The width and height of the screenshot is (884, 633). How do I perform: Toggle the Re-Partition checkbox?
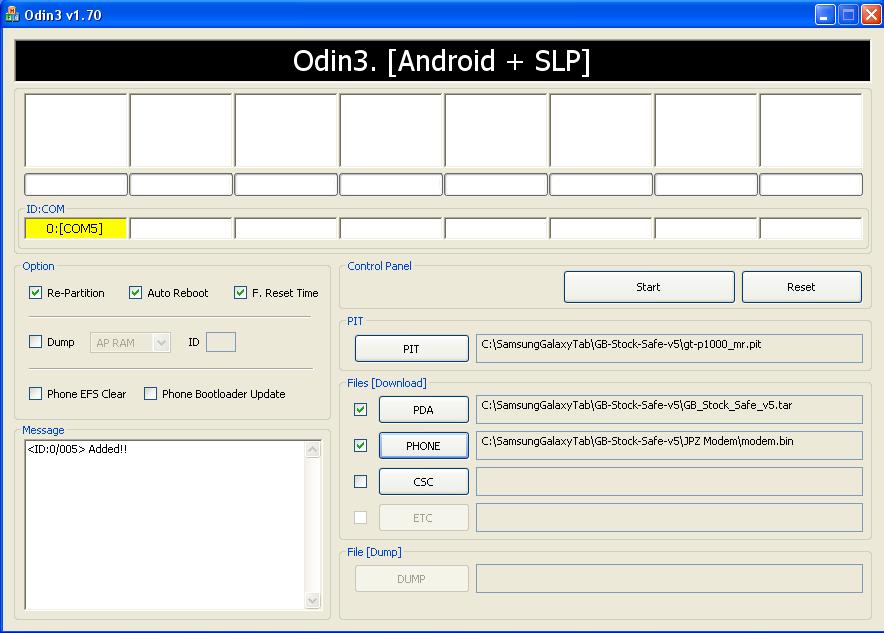[36, 293]
